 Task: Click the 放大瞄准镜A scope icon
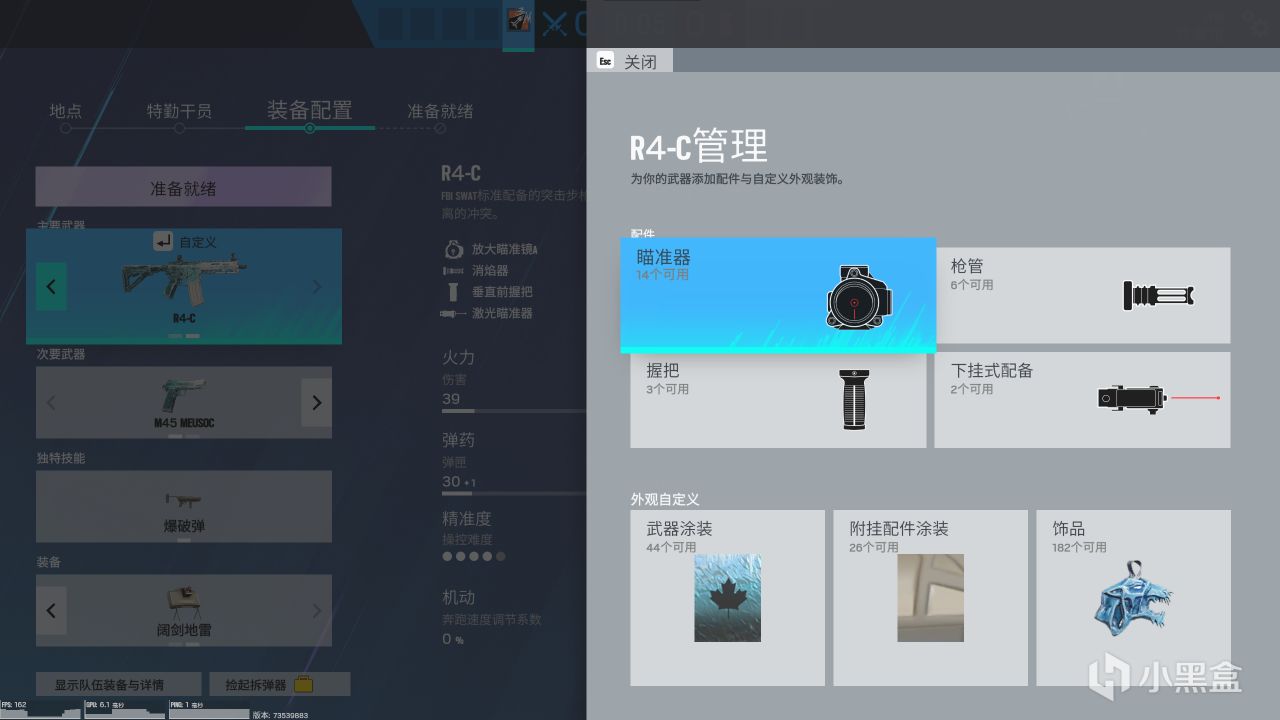453,249
